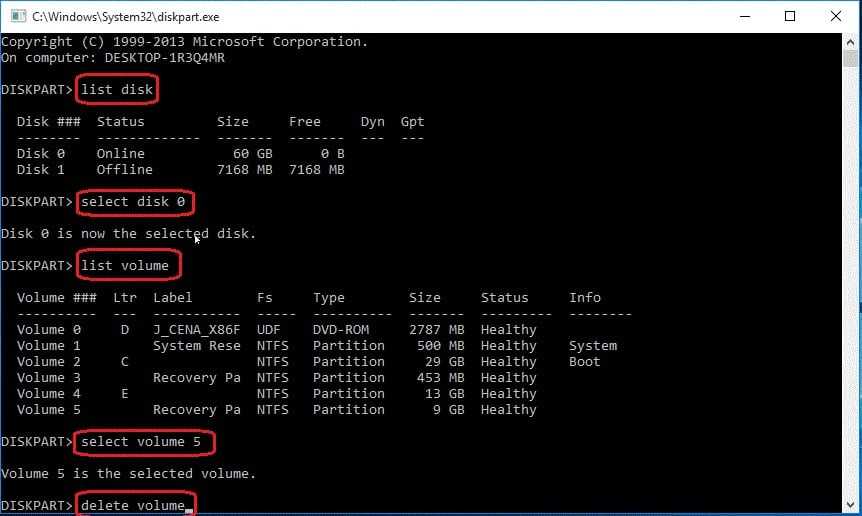Click the '500 MB' size value
This screenshot has height=516, width=862.
440,345
